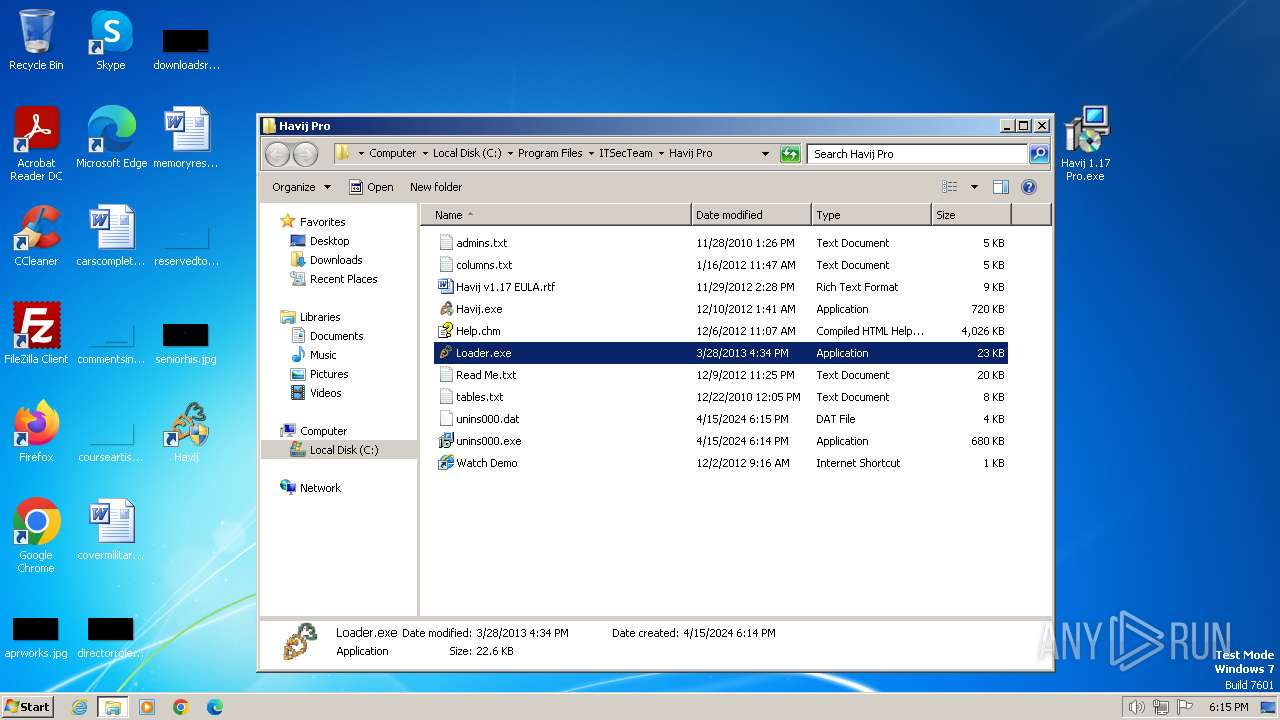Click the Open toolbar button

(x=371, y=187)
